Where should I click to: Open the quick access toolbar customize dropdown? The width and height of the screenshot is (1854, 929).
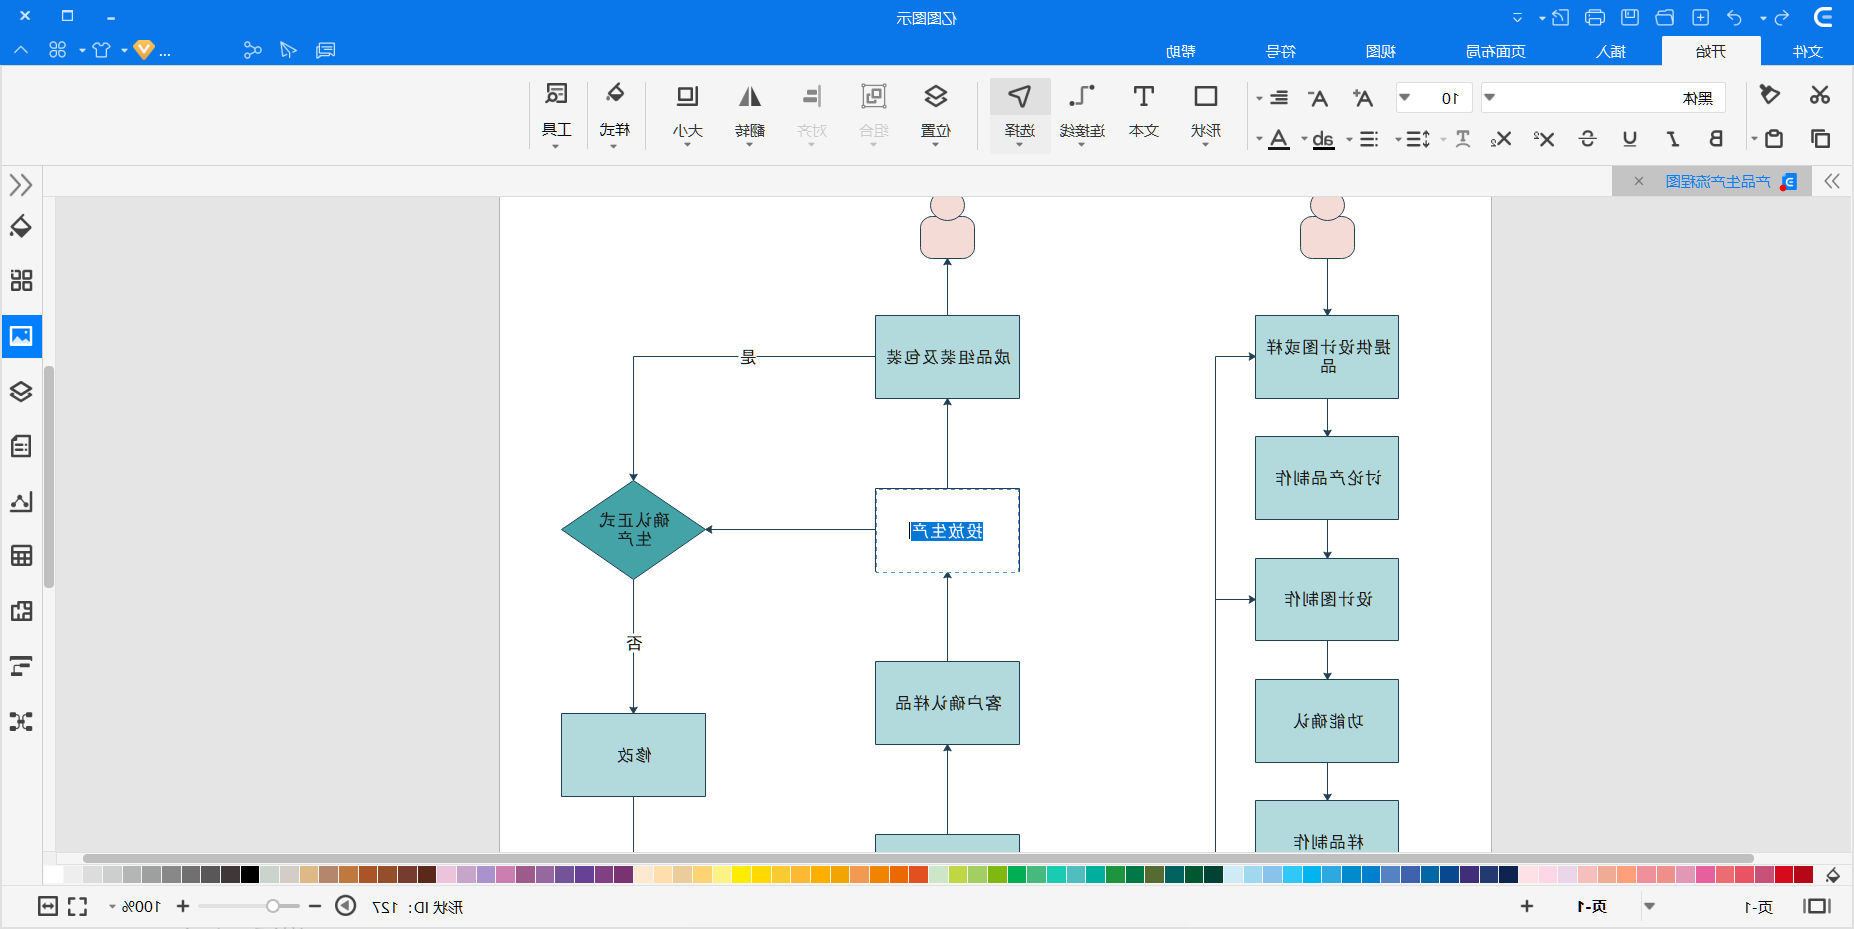[x=1517, y=18]
